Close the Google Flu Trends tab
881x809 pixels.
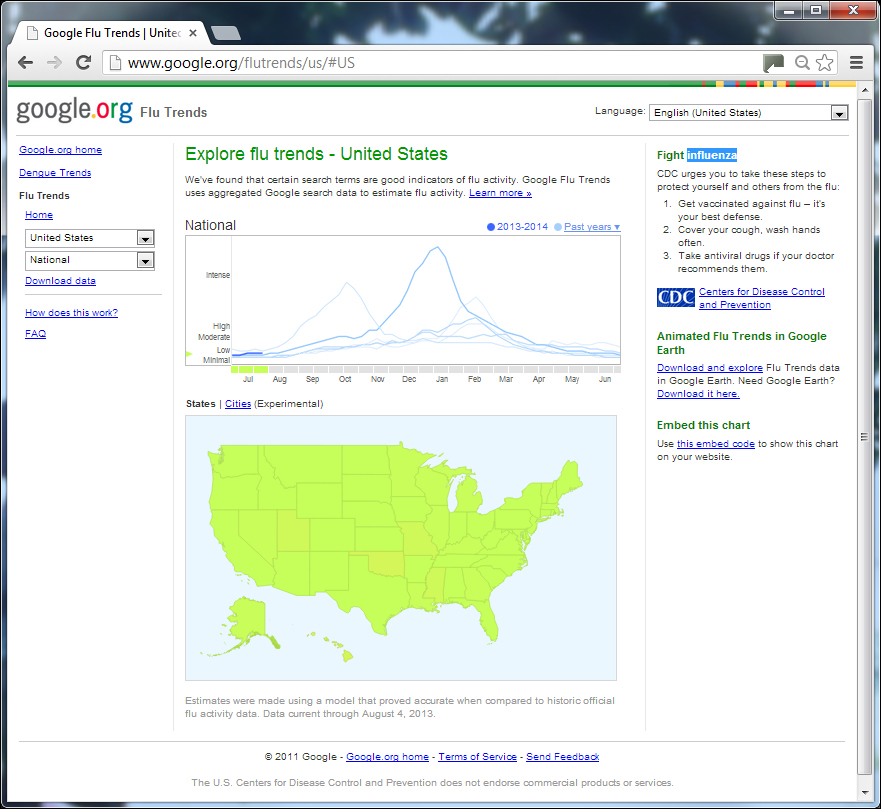[x=193, y=33]
